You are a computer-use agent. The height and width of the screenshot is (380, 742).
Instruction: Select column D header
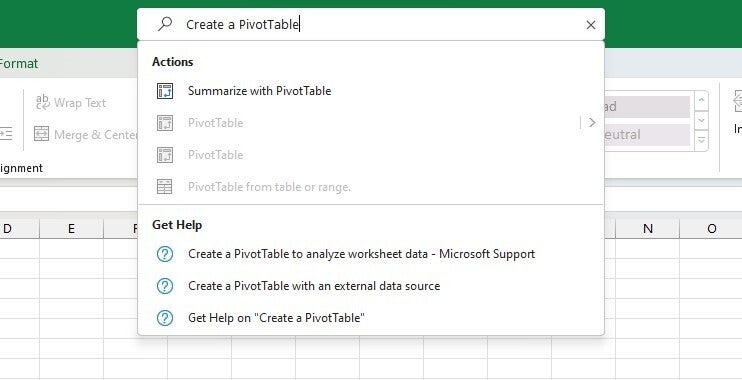(x=19, y=229)
